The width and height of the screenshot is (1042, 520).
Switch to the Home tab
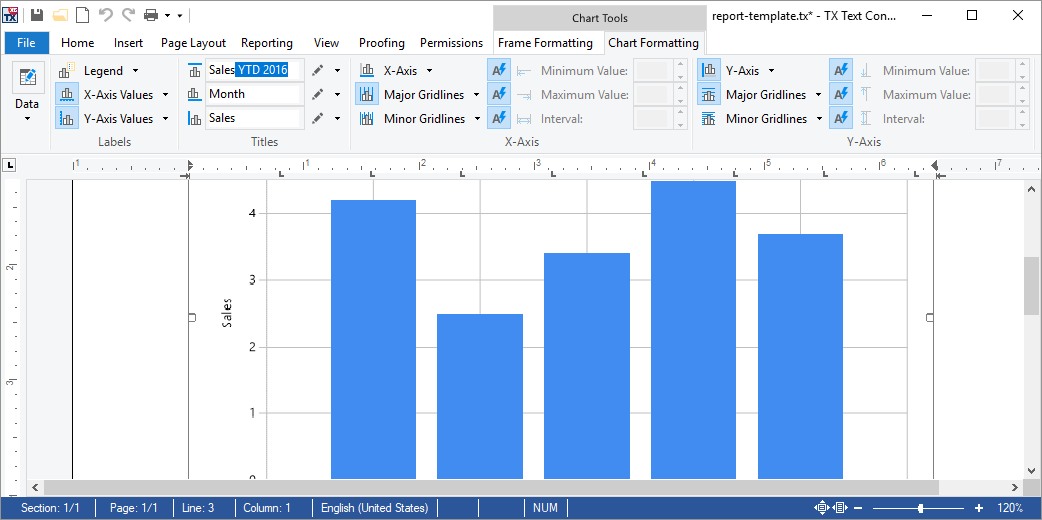coord(78,43)
